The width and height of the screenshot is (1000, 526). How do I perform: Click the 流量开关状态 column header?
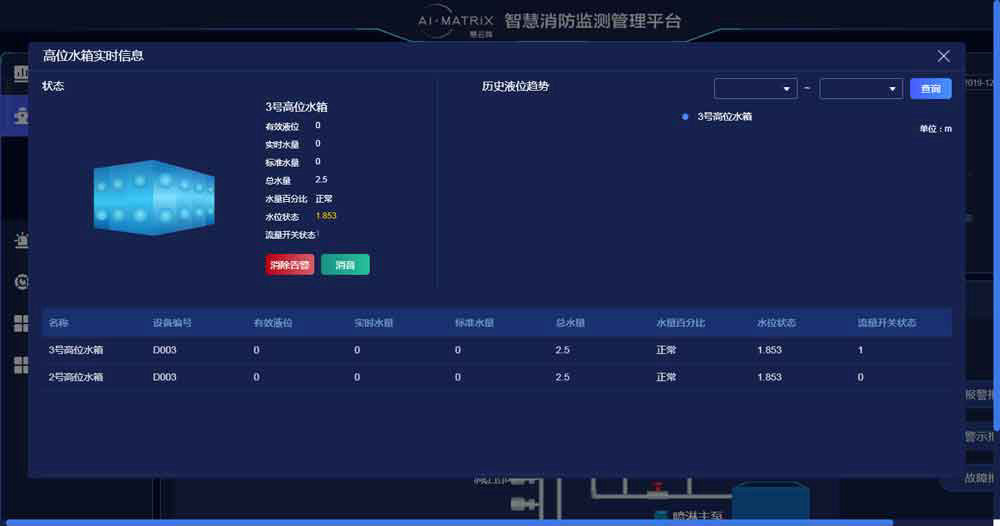point(887,323)
